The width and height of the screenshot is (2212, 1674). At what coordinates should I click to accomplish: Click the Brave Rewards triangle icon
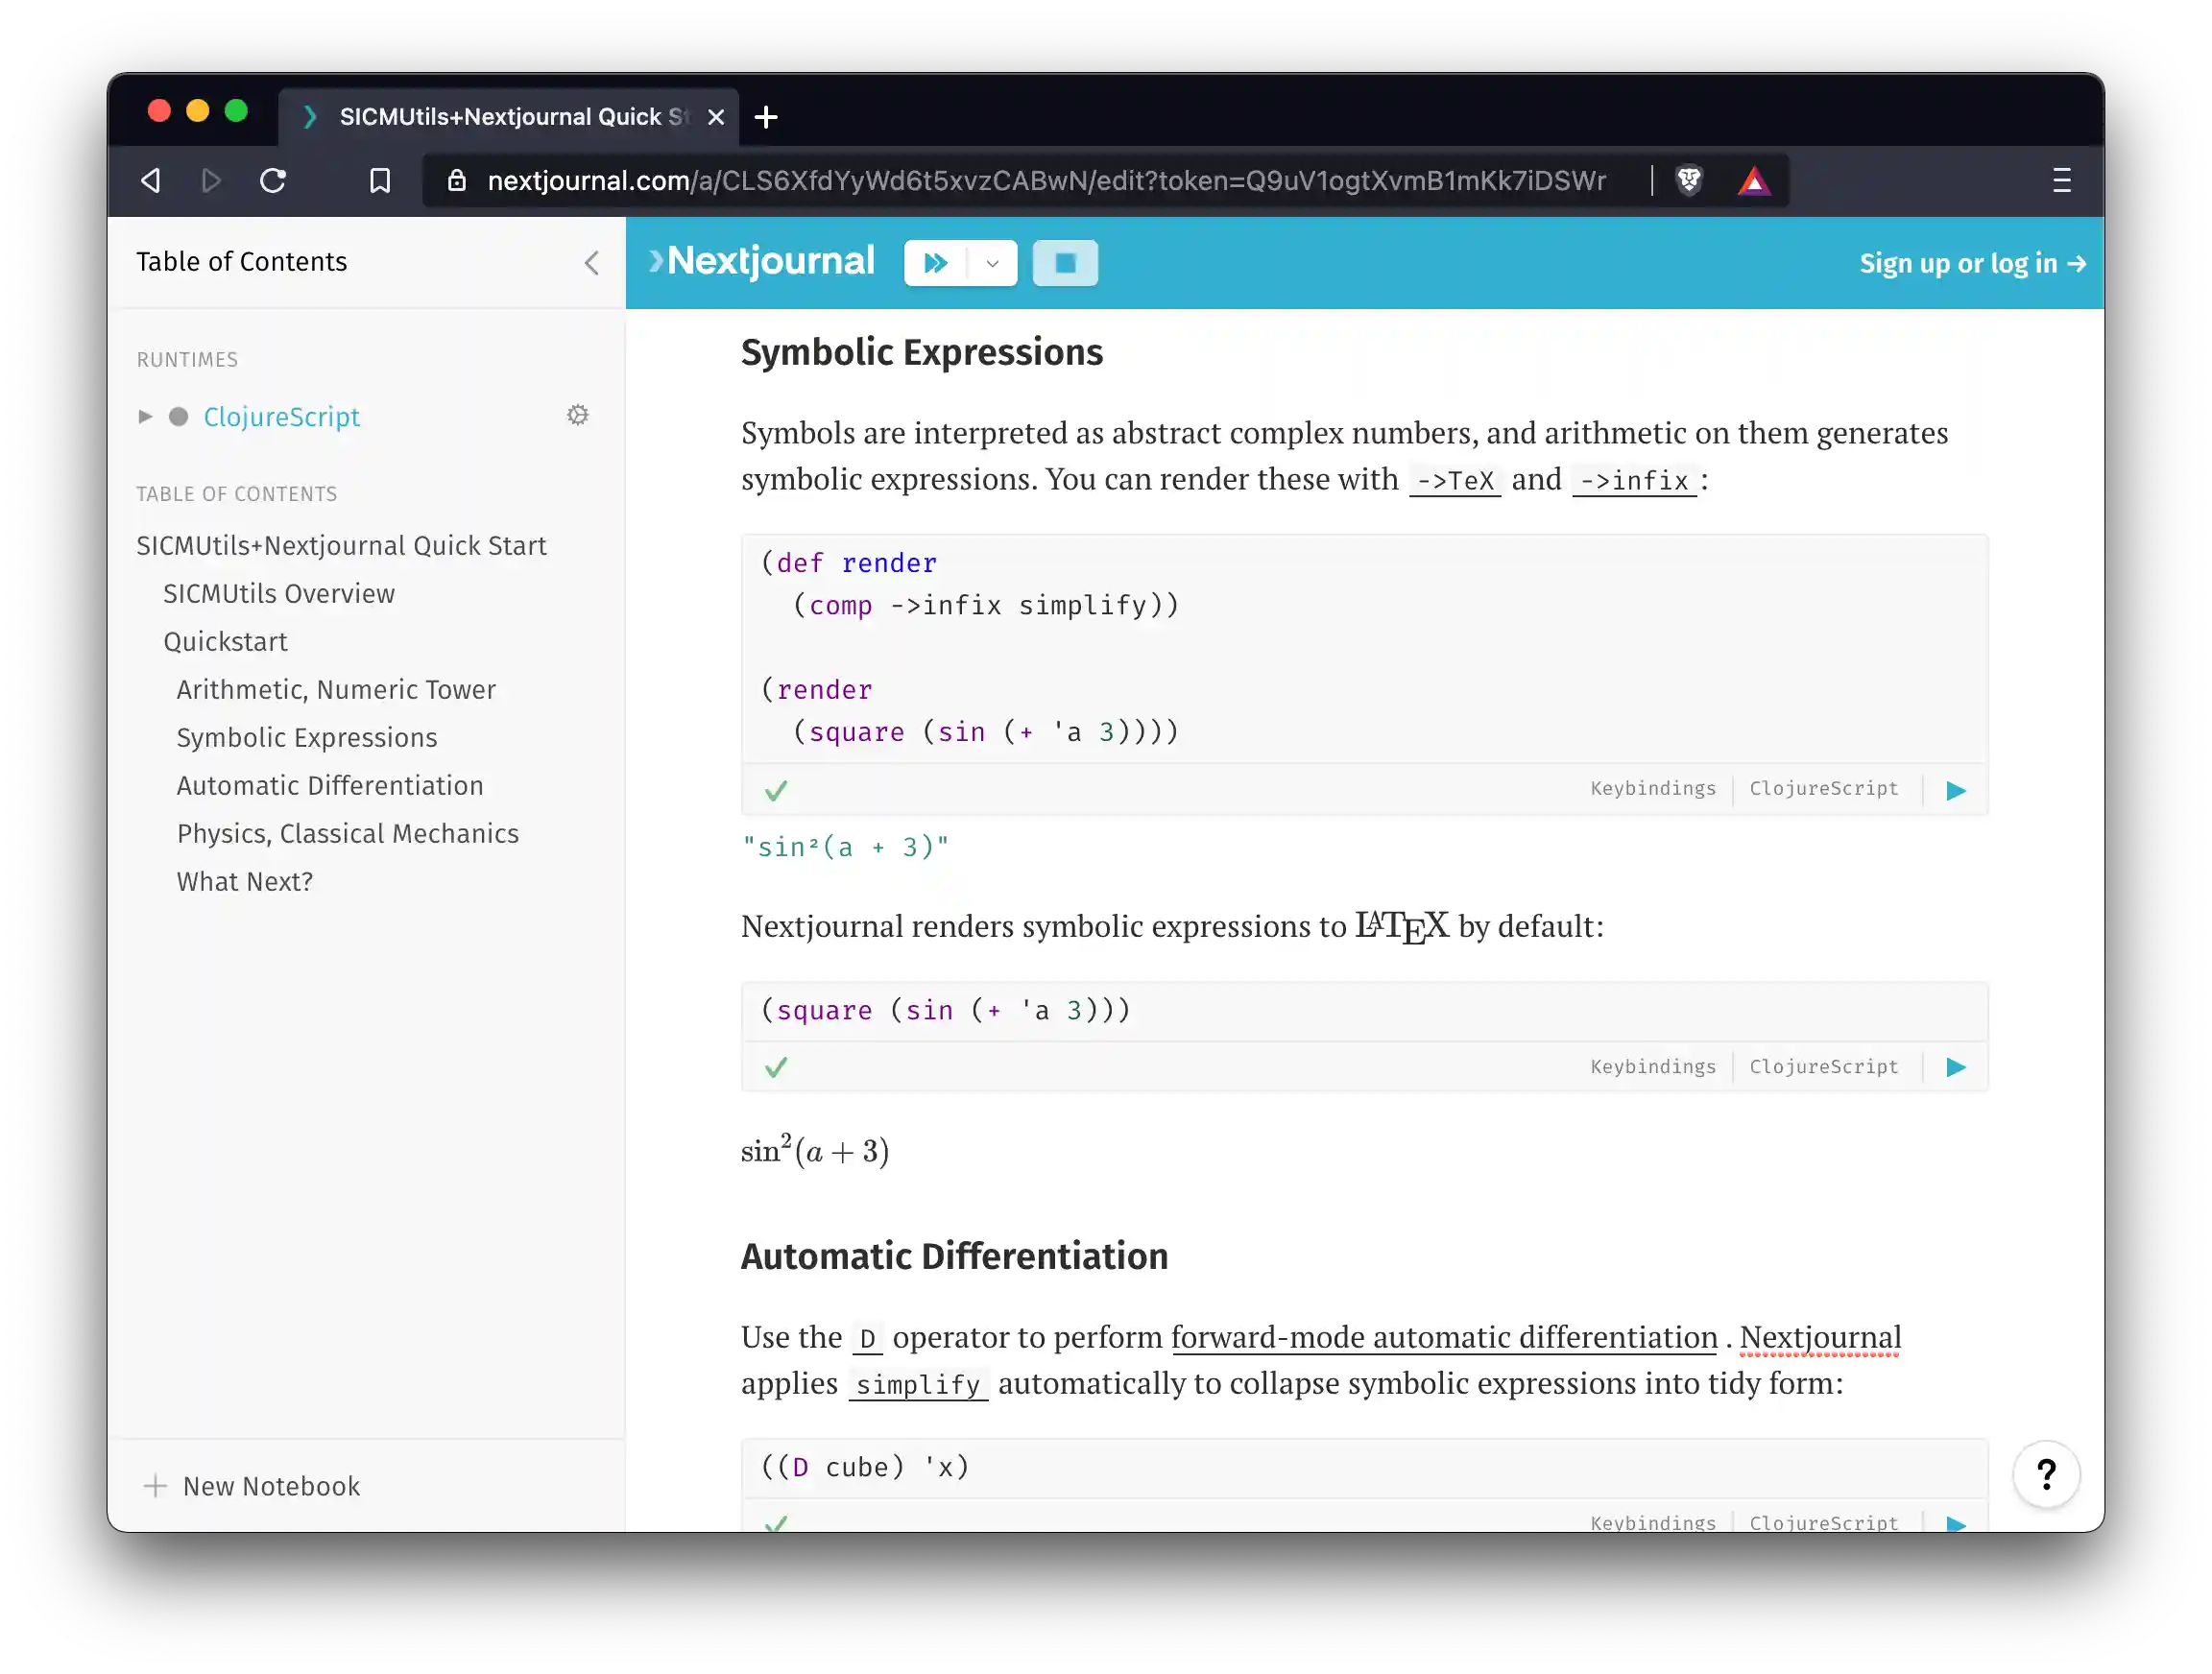1753,181
